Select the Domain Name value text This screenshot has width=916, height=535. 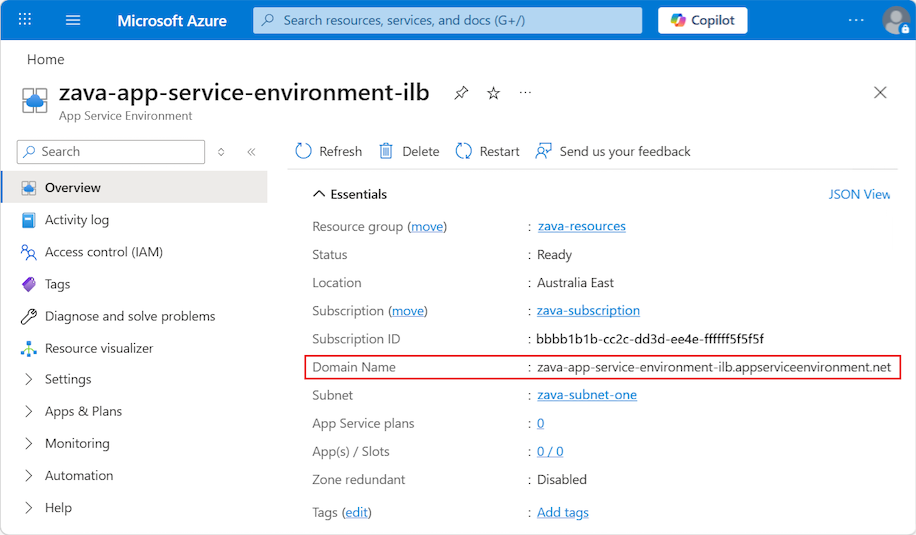714,367
